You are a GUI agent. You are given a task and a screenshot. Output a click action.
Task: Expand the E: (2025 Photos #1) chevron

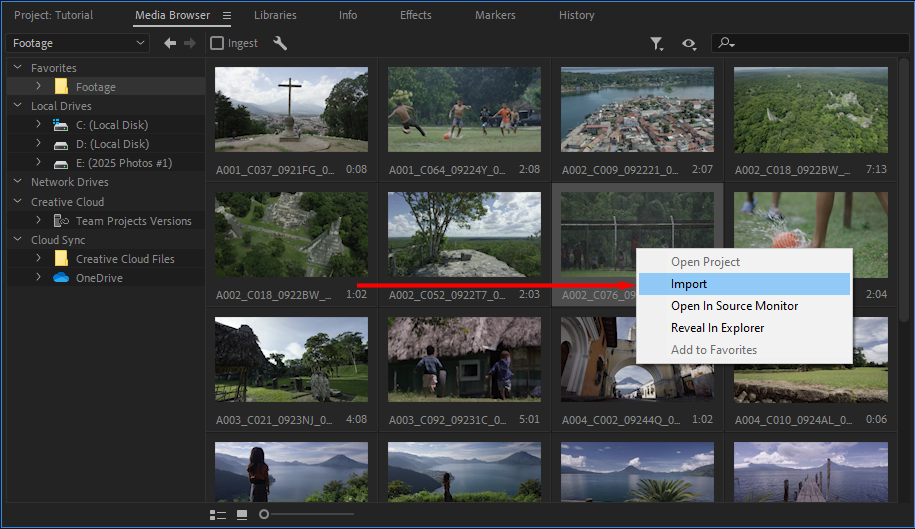[x=38, y=163]
